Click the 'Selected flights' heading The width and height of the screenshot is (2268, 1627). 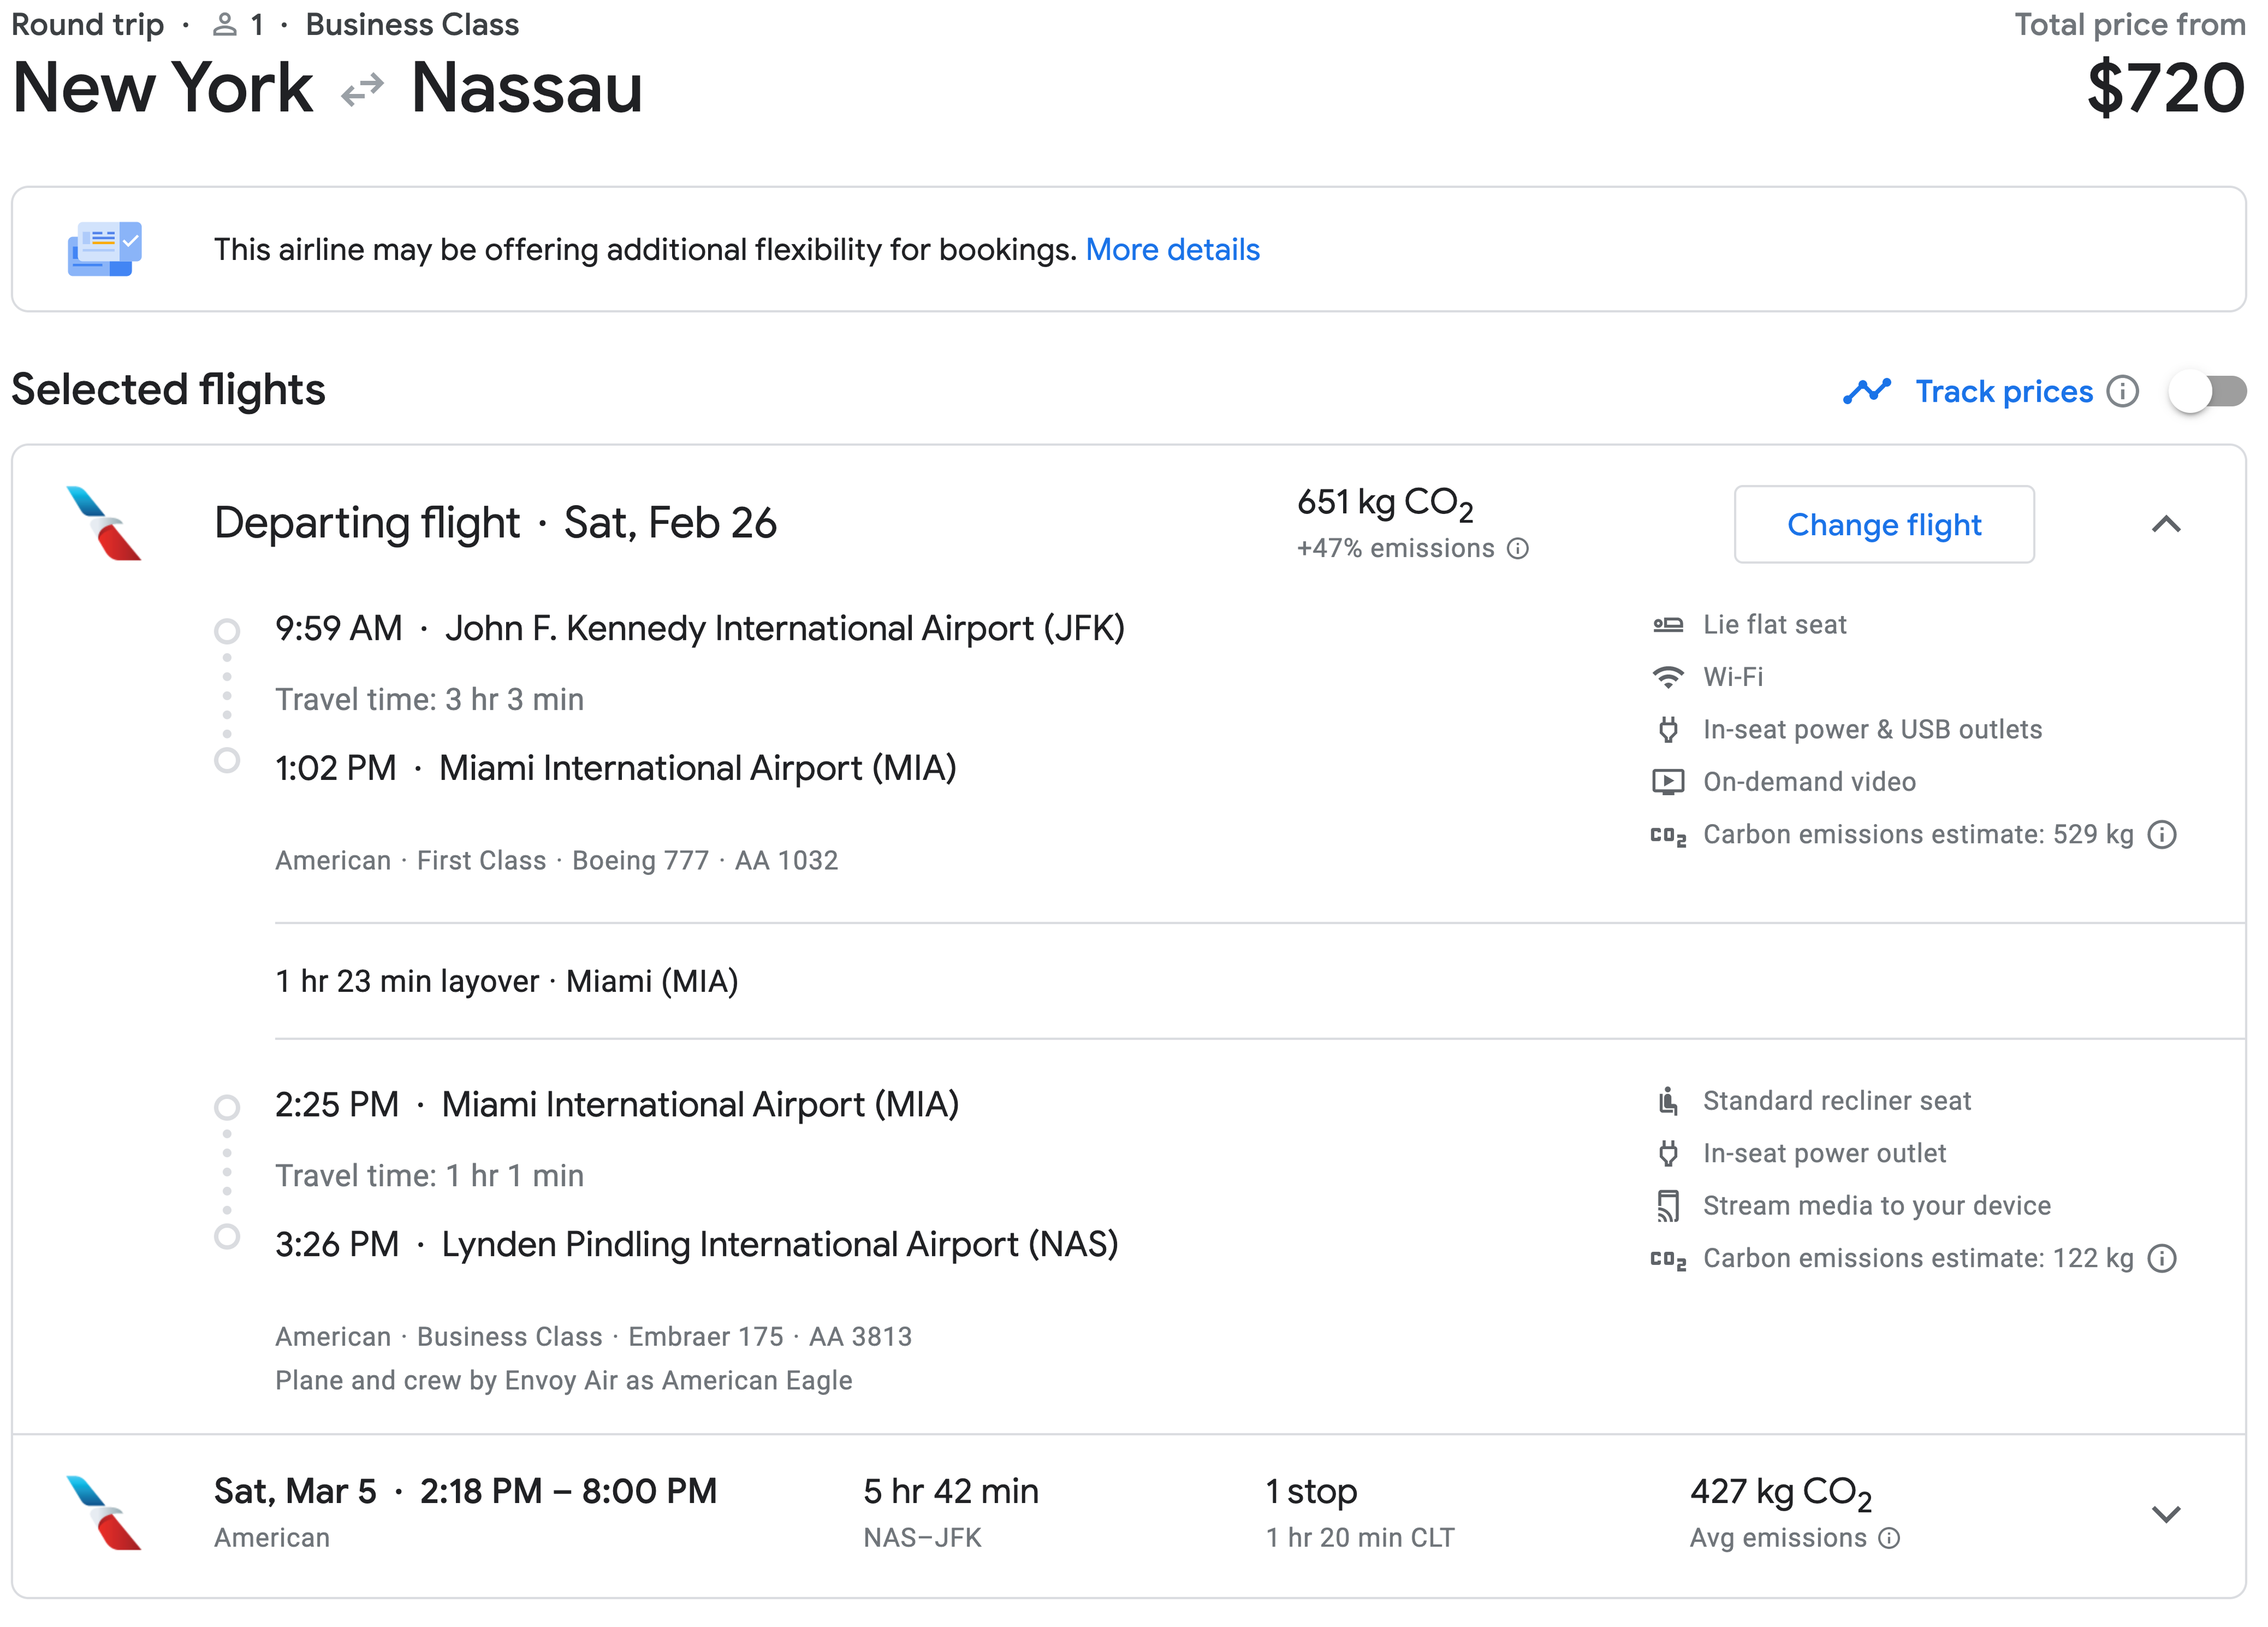click(168, 390)
